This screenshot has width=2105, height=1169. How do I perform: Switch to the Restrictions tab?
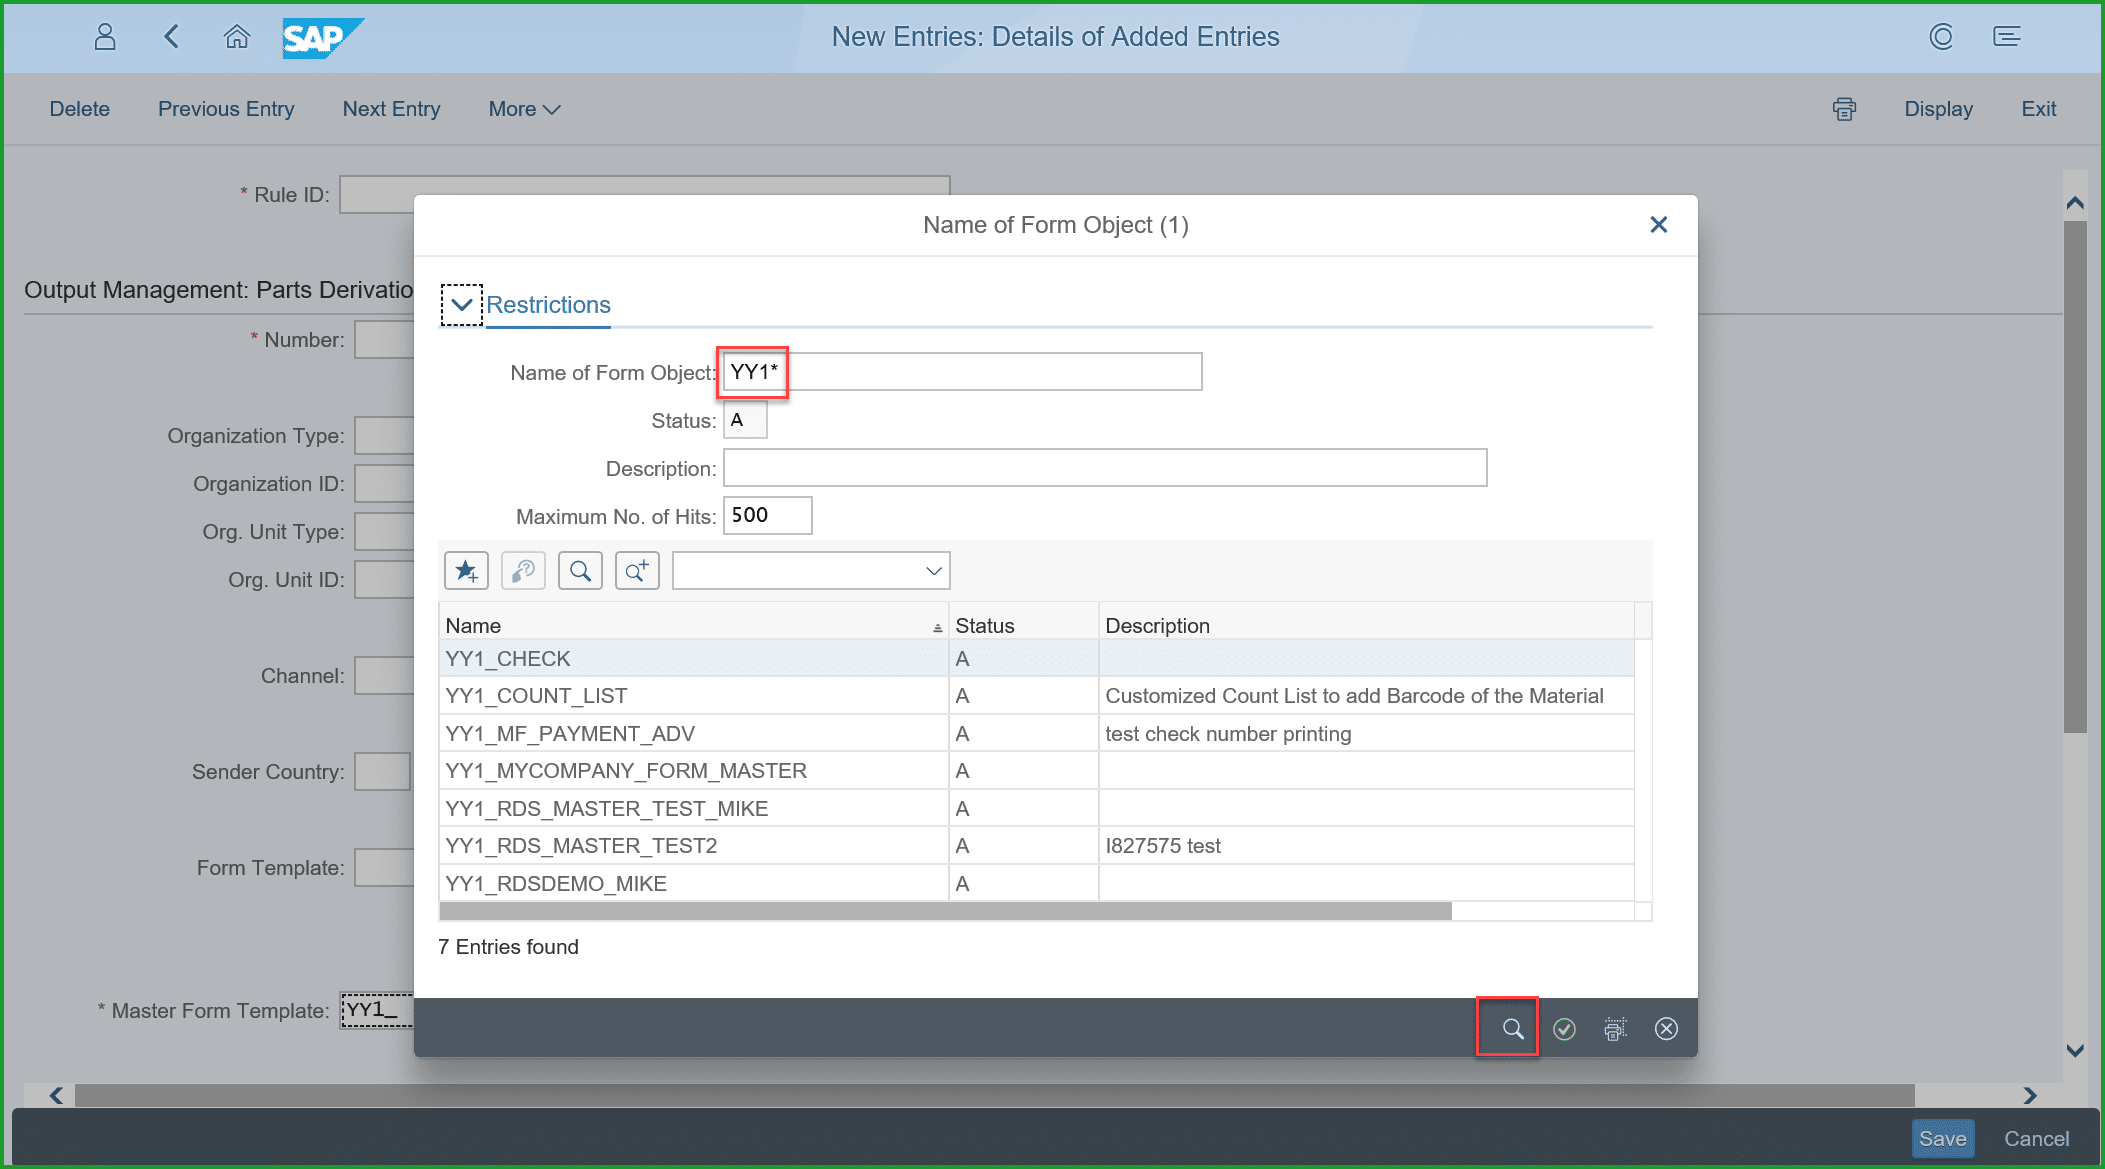click(x=548, y=305)
